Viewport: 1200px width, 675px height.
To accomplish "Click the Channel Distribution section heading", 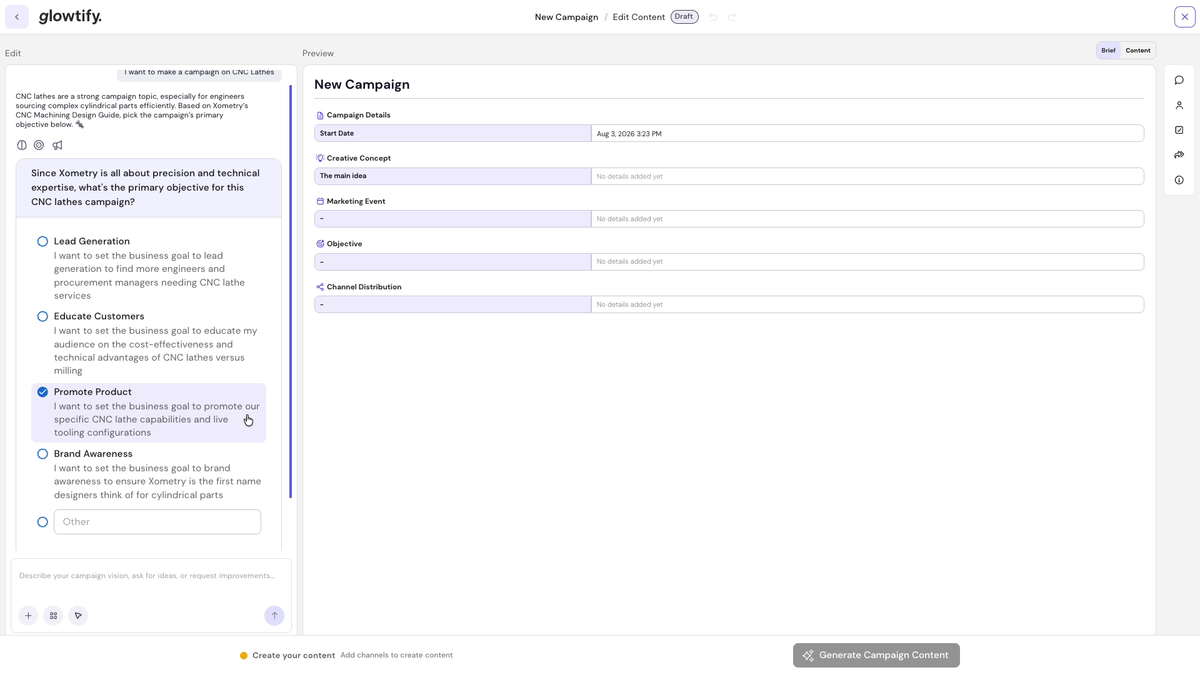I will 364,287.
